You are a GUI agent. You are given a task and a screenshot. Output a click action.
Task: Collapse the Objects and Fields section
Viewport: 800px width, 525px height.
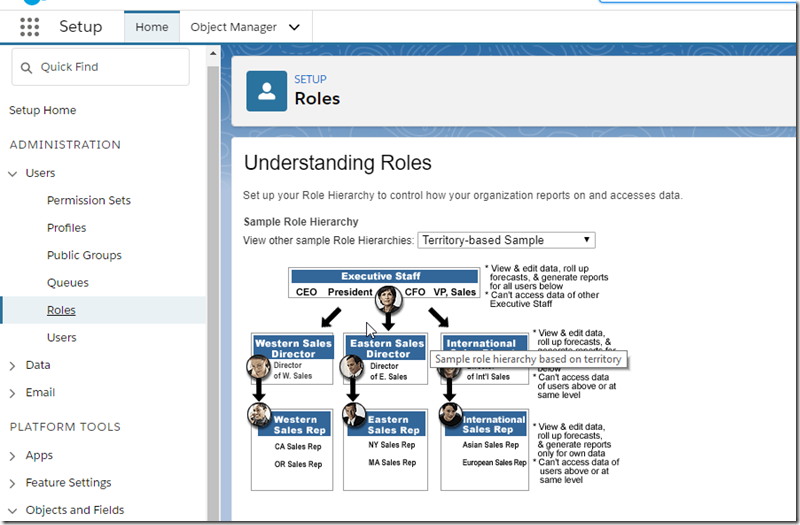coord(13,511)
